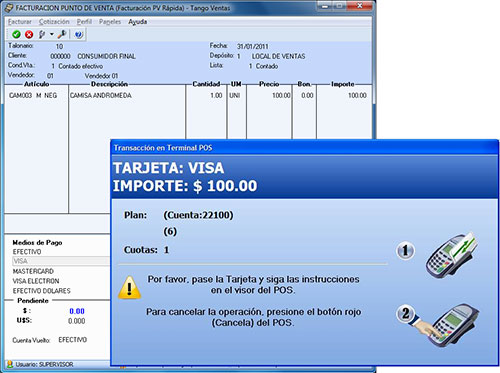Click CONSUMIDOR FINAL client name
This screenshot has height=373, width=500.
point(106,56)
